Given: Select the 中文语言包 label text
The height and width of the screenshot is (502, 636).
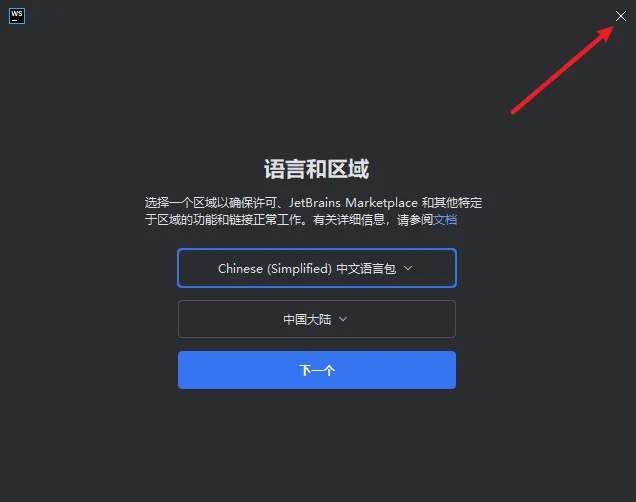Looking at the screenshot, I should point(366,268).
